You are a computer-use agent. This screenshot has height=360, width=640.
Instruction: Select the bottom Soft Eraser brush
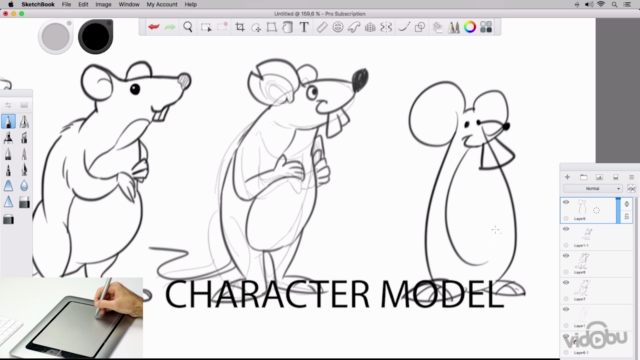pos(8,220)
